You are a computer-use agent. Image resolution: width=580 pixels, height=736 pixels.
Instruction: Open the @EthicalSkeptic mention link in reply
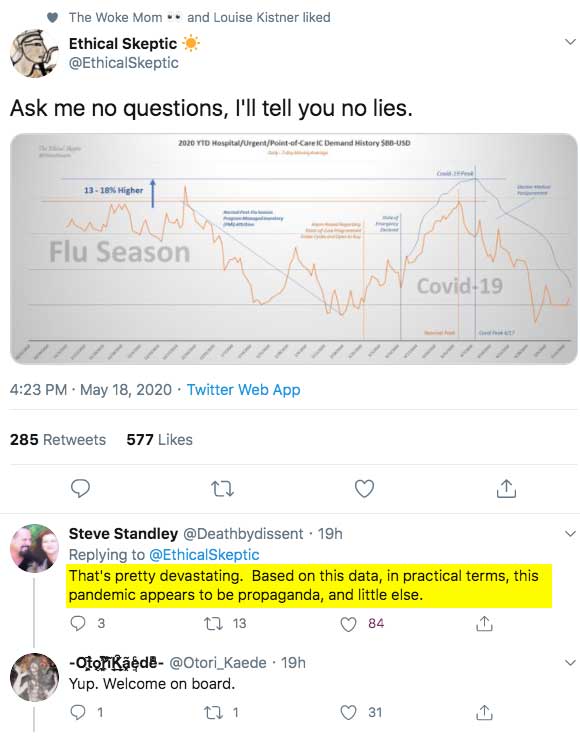pyautogui.click(x=204, y=555)
